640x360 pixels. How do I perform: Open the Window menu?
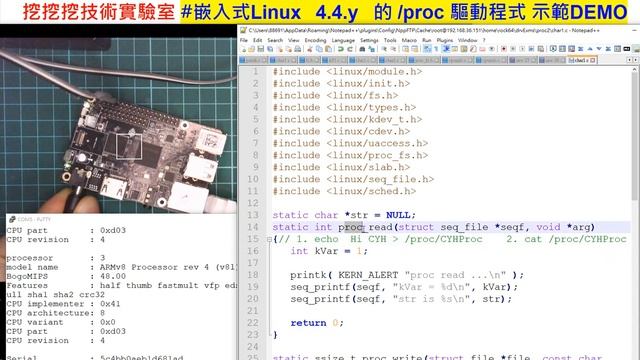[x=468, y=40]
